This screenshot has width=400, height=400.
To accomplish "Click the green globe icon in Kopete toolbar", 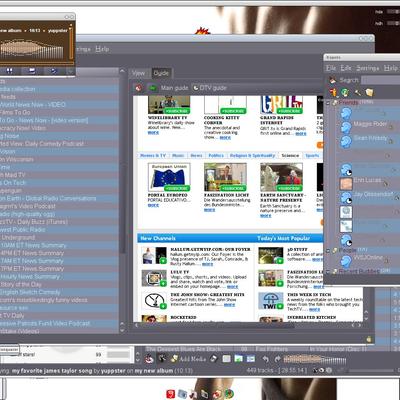I will (x=345, y=92).
